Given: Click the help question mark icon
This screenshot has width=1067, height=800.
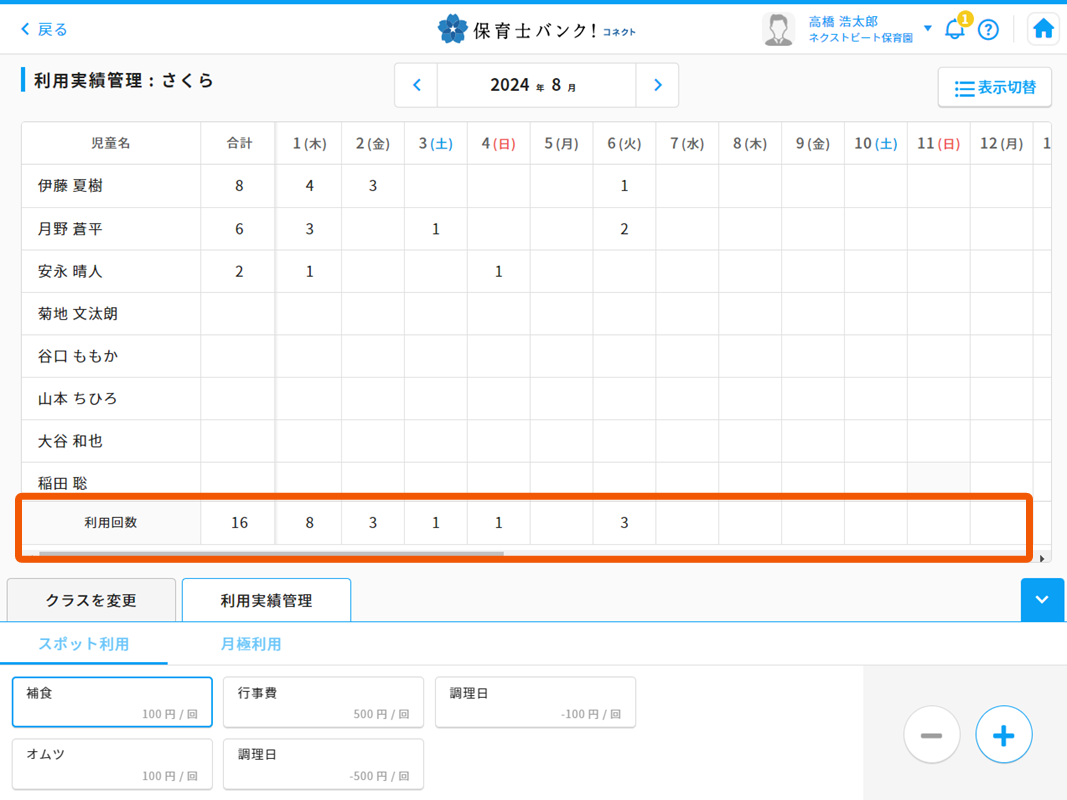Looking at the screenshot, I should coord(988,29).
